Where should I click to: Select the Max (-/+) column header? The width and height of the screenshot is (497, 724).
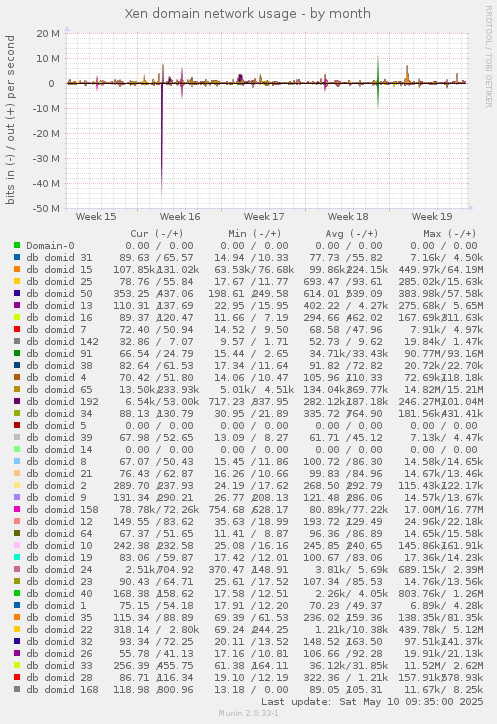point(449,234)
